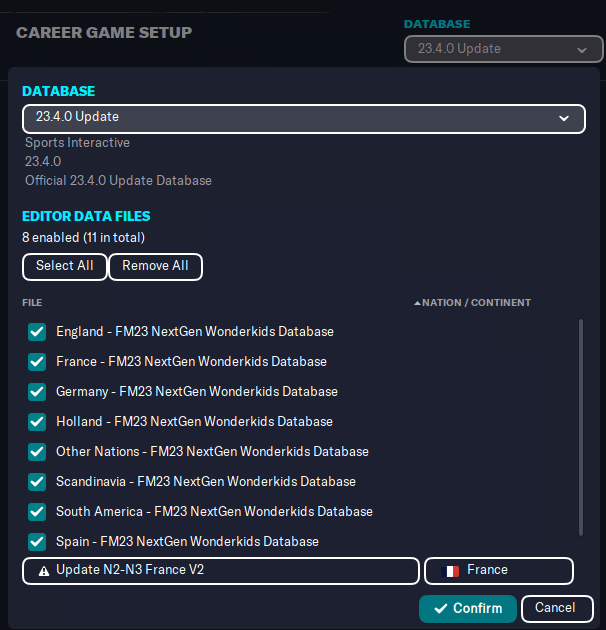Confirm the database selection

(x=468, y=608)
